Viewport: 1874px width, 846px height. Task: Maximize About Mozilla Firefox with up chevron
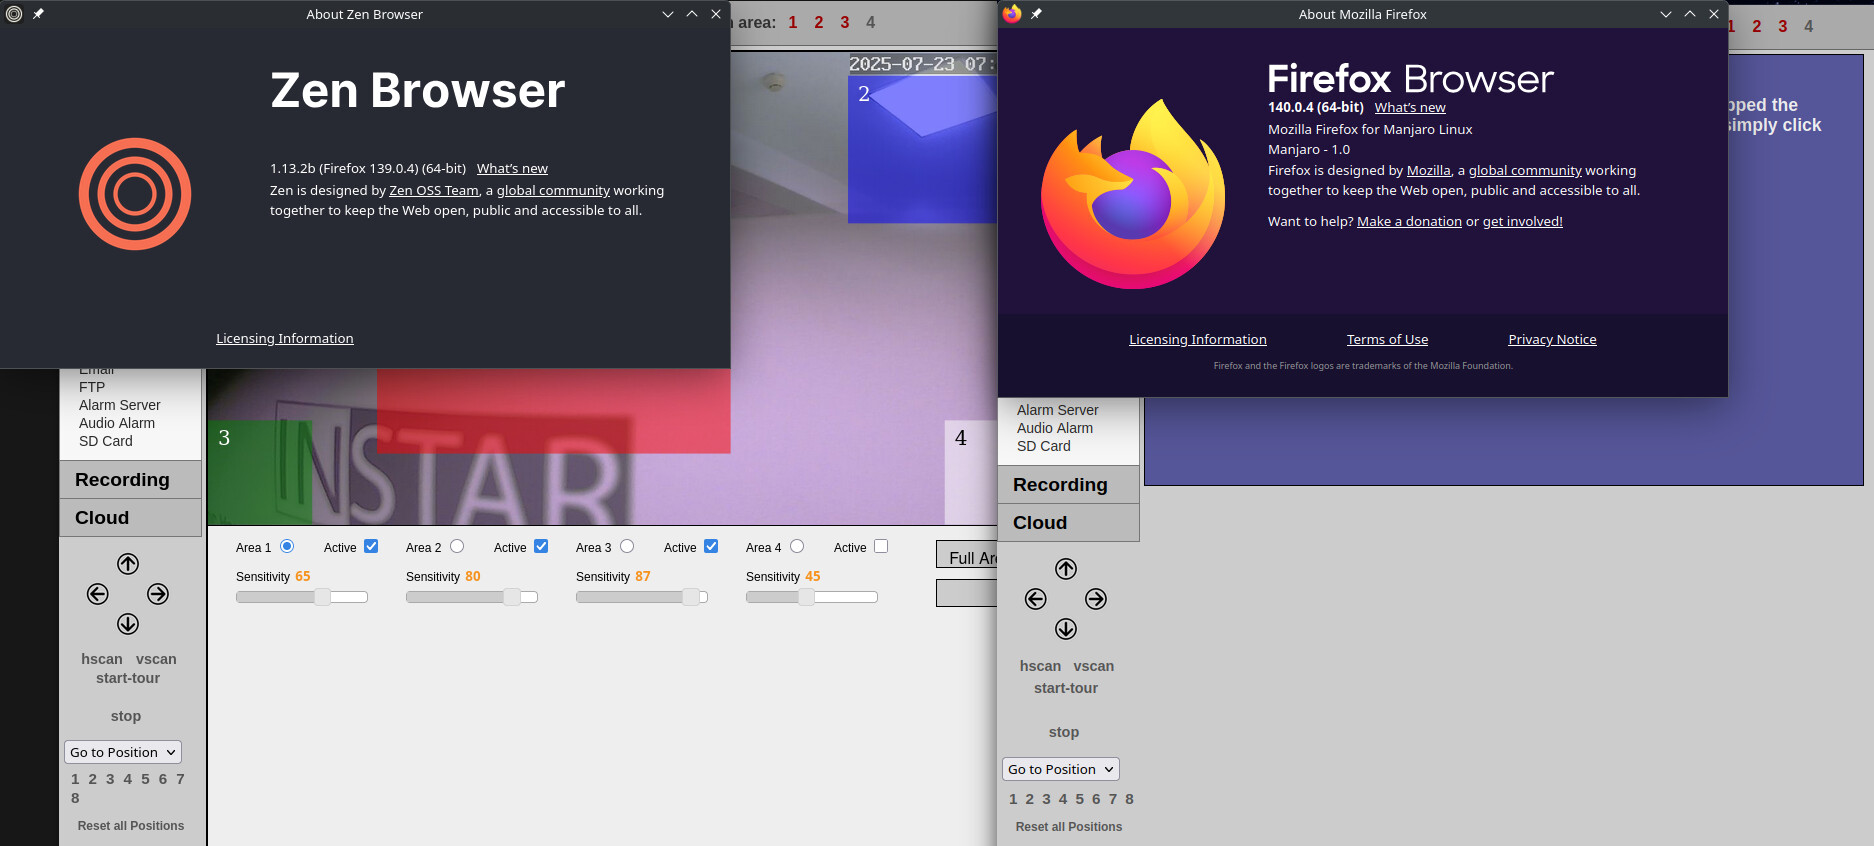(1690, 14)
